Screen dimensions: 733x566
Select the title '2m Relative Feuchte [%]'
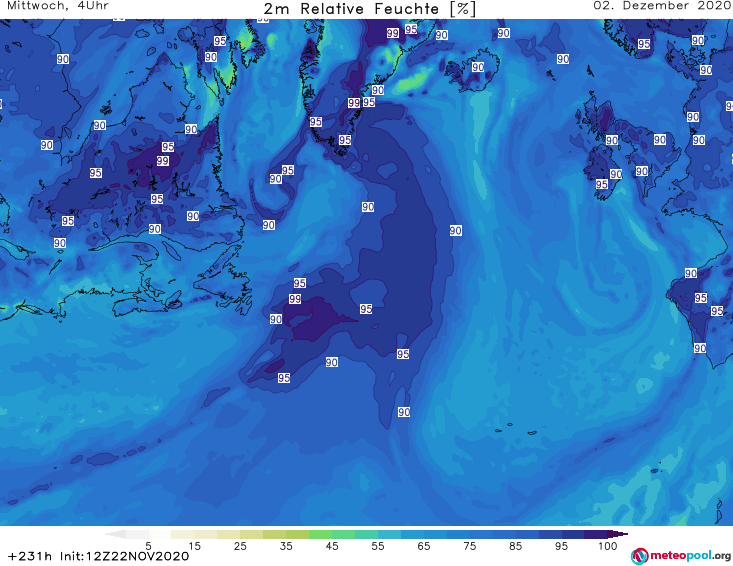pyautogui.click(x=369, y=9)
